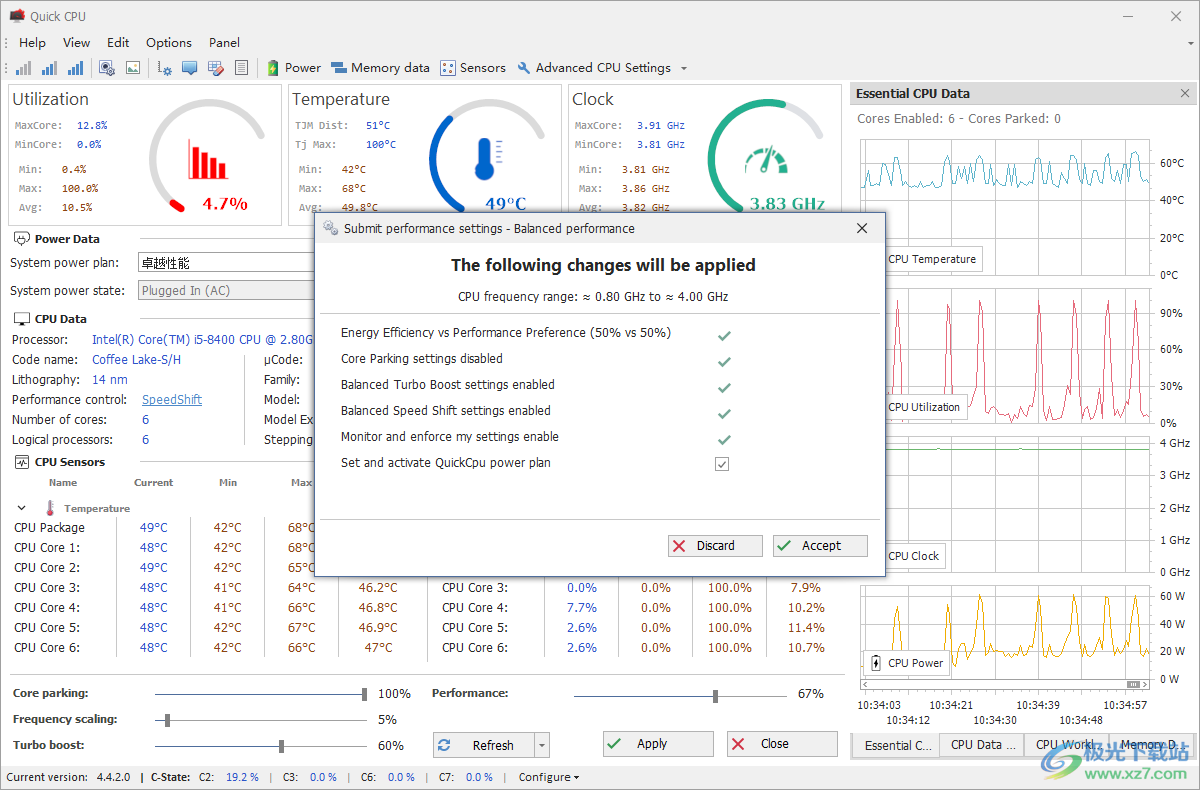
Task: Click the C2 state value 19.2 %
Action: (x=242, y=777)
